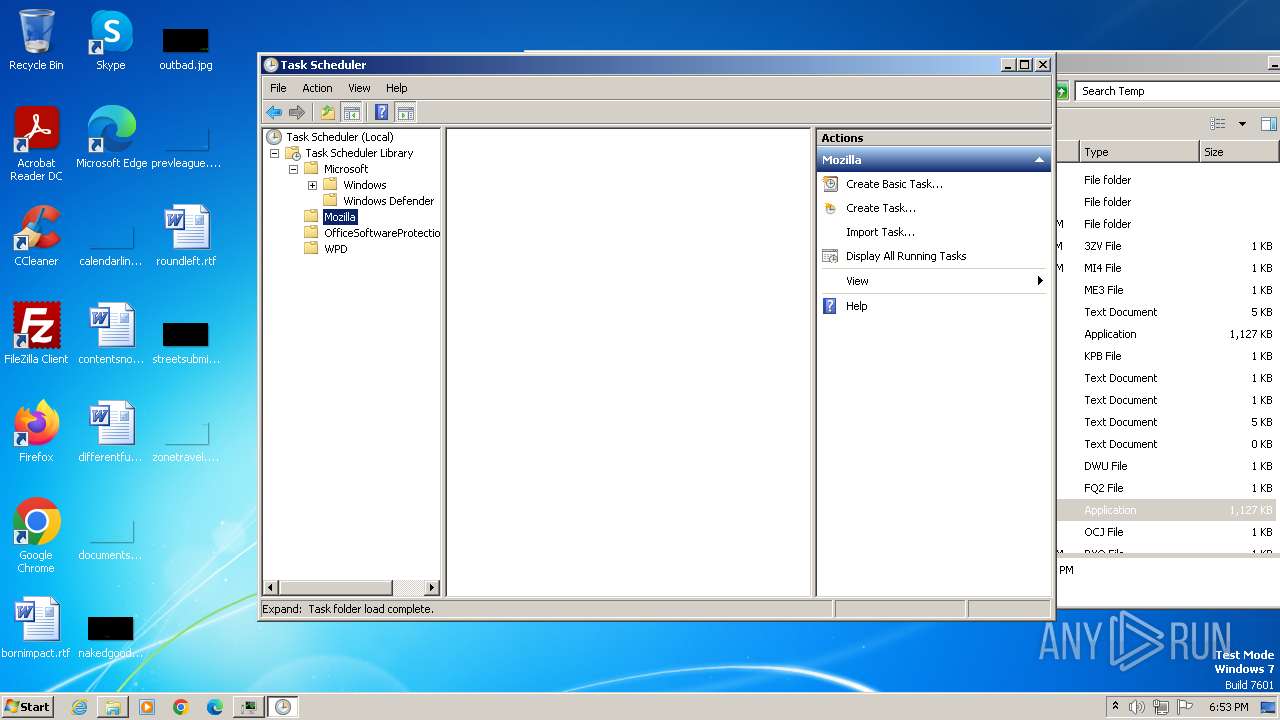Open the Acrobat Reader DC shortcut

click(36, 144)
